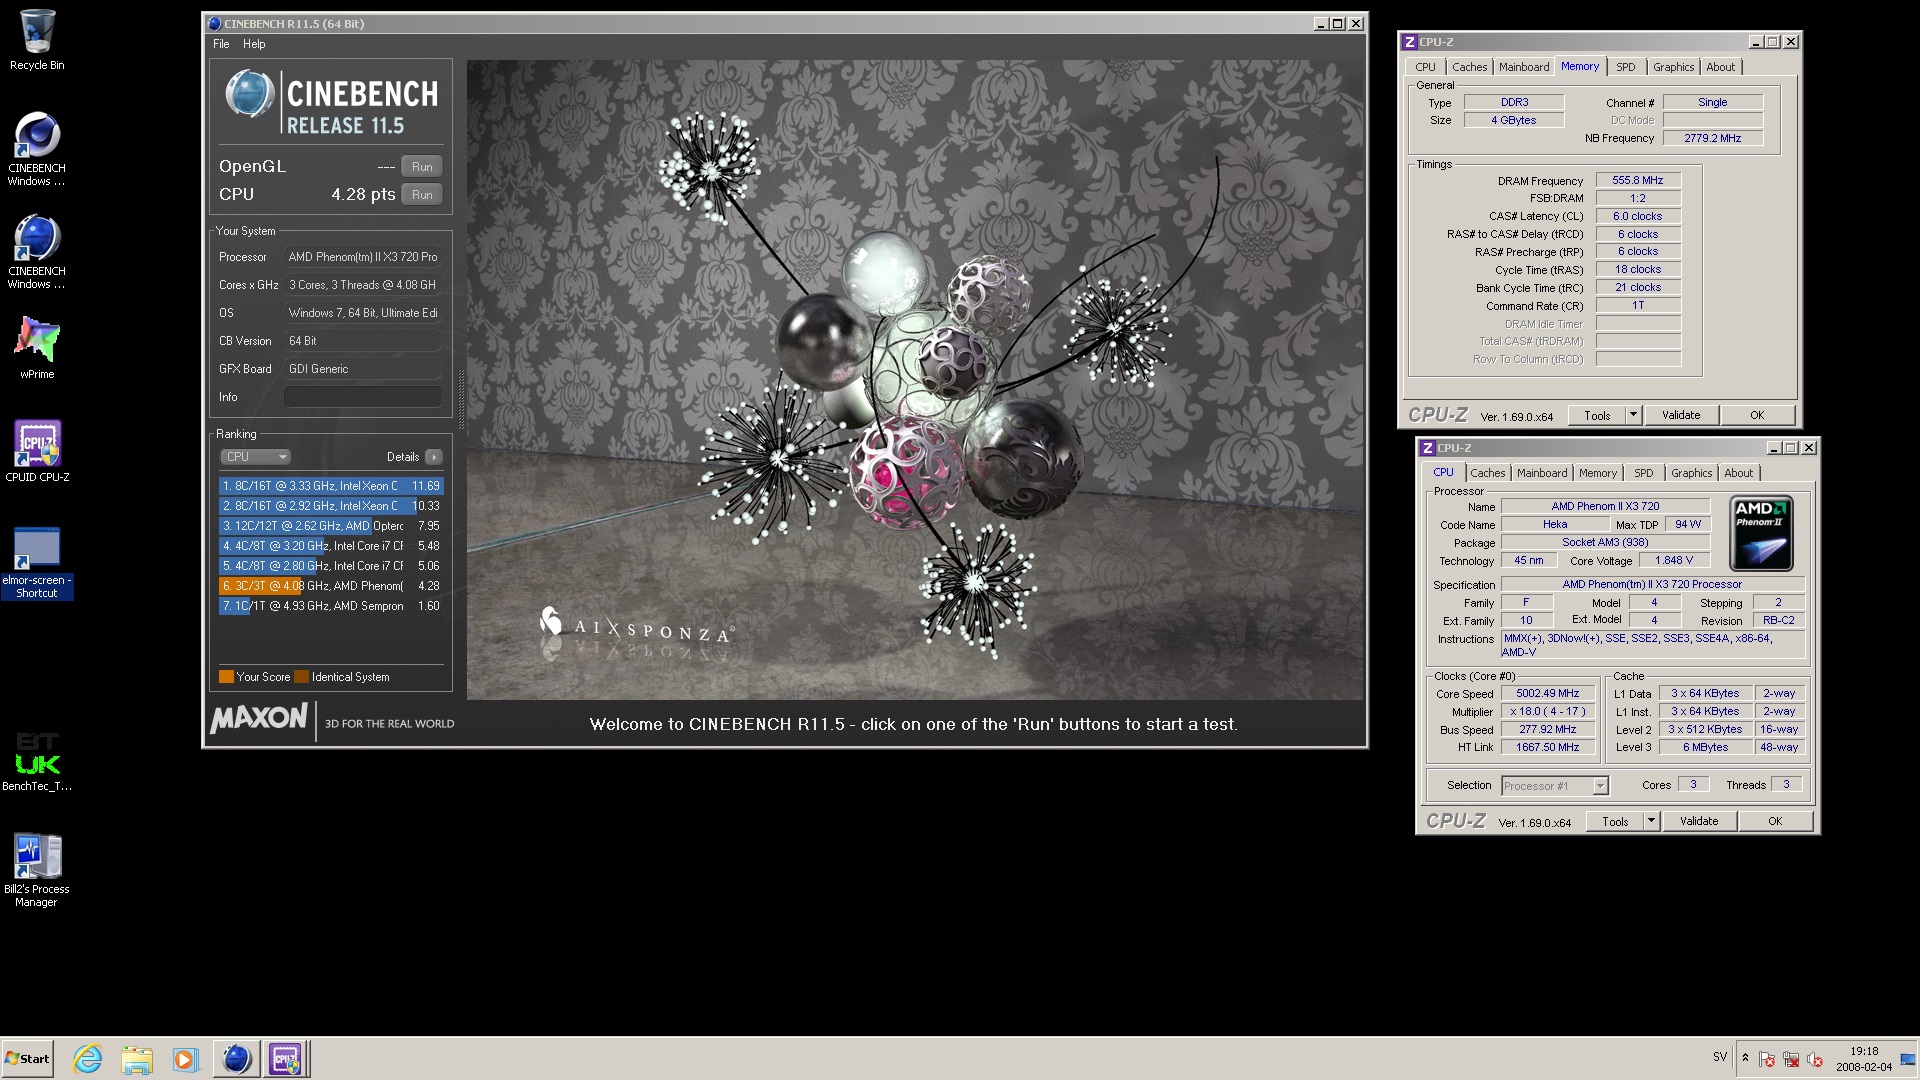Run the CPU benchmark test
Screen dimensions: 1920x1080
(422, 195)
